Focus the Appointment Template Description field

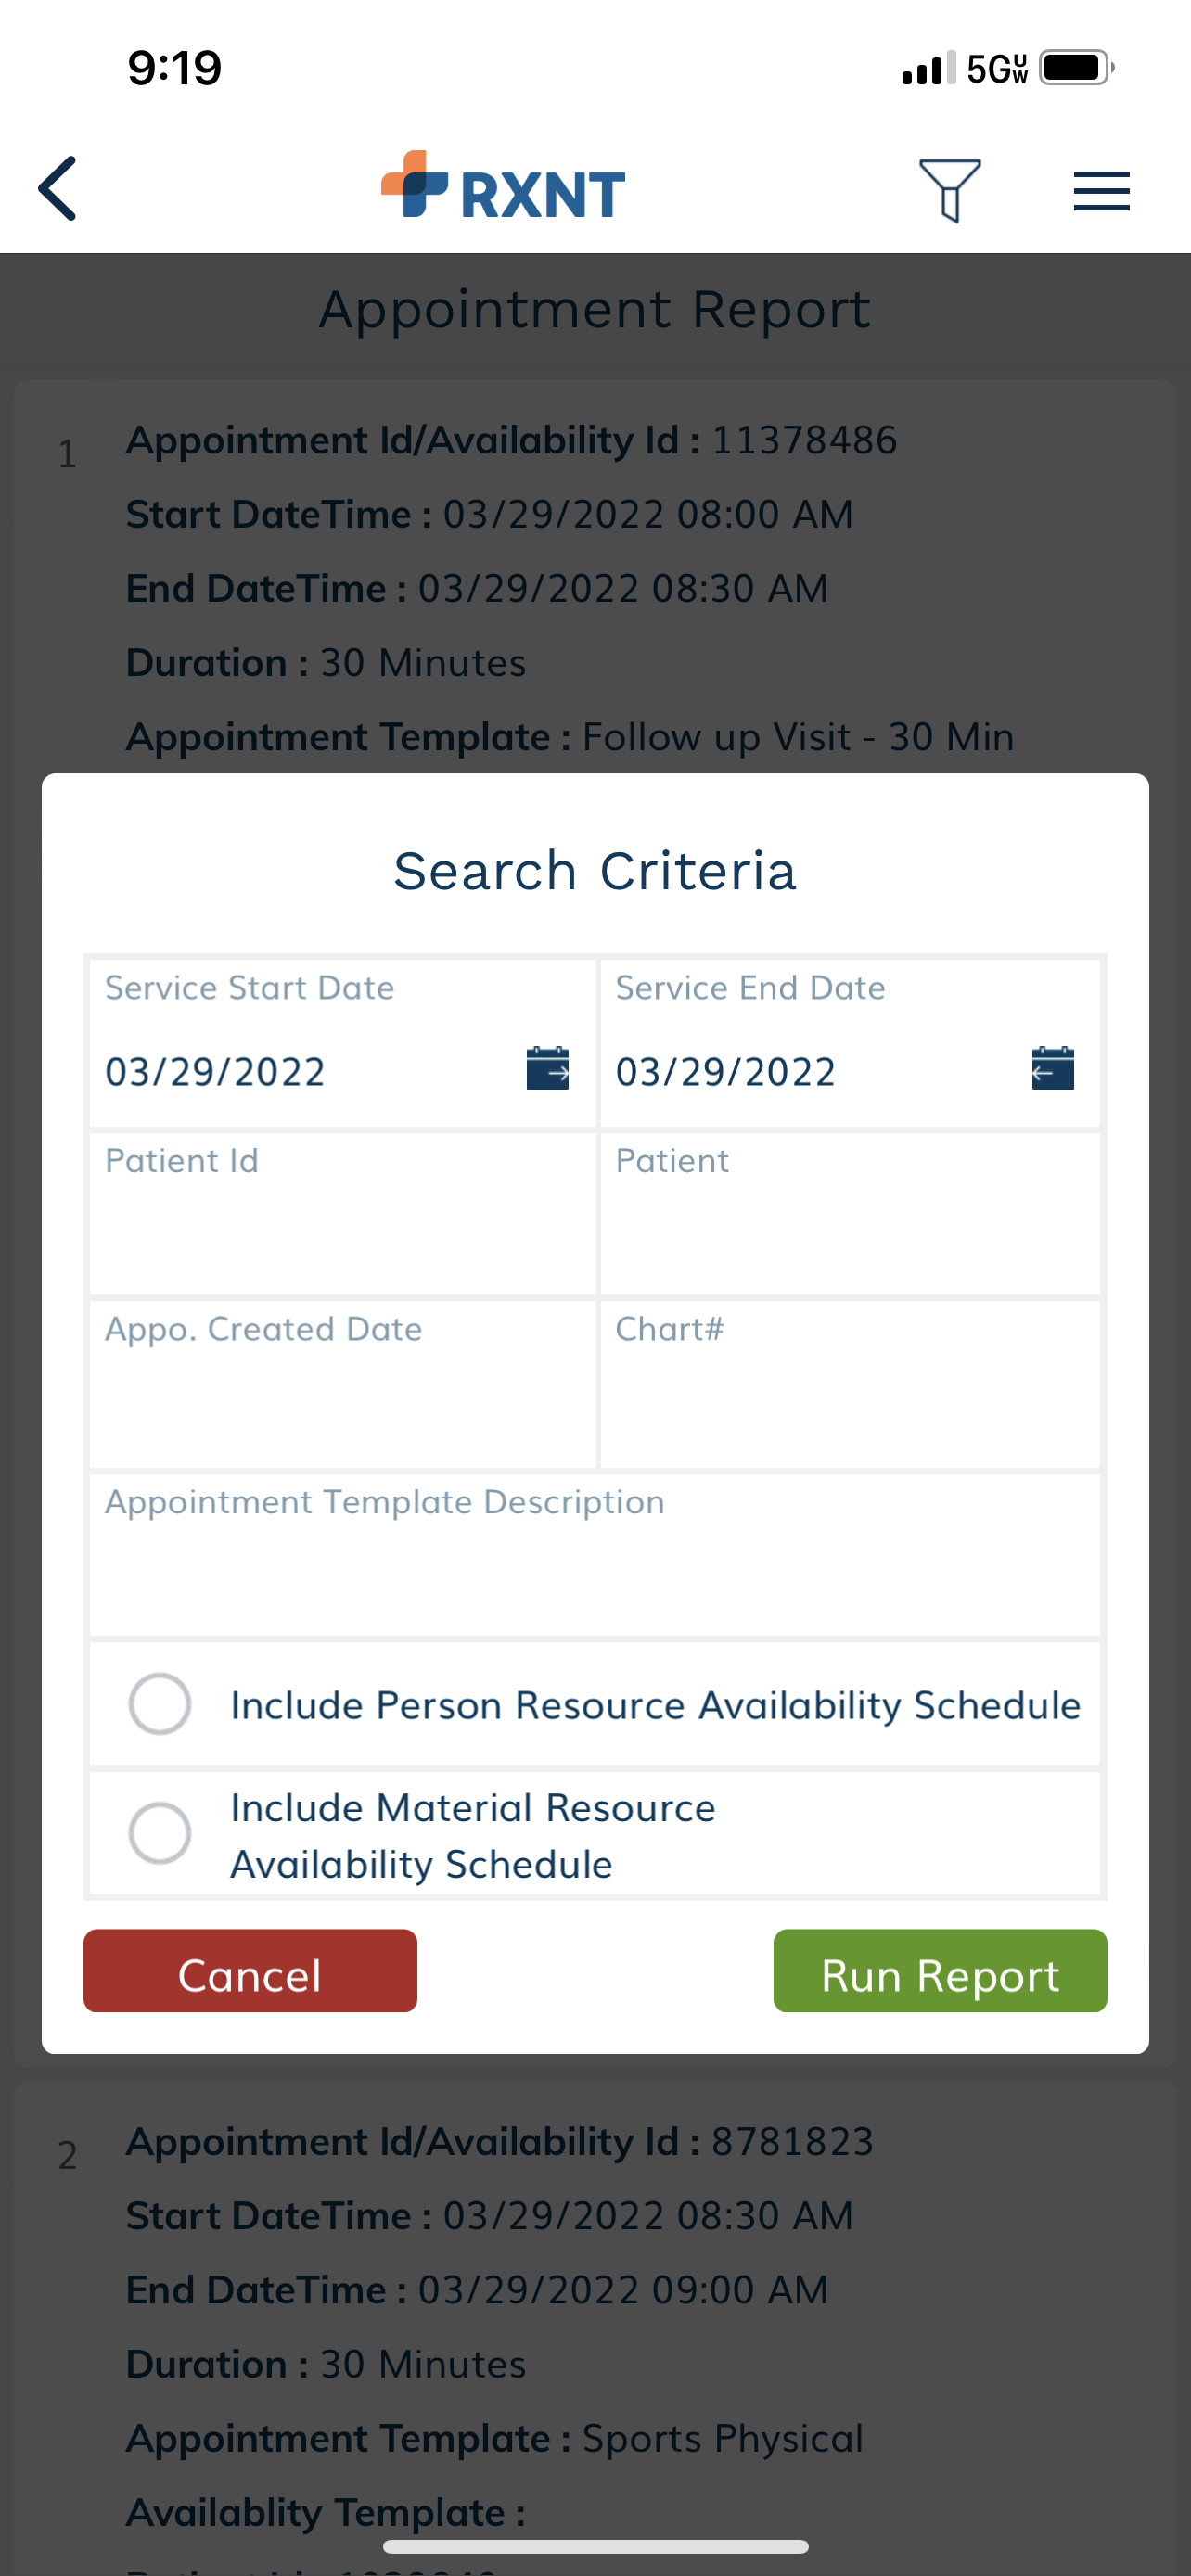tap(595, 1555)
